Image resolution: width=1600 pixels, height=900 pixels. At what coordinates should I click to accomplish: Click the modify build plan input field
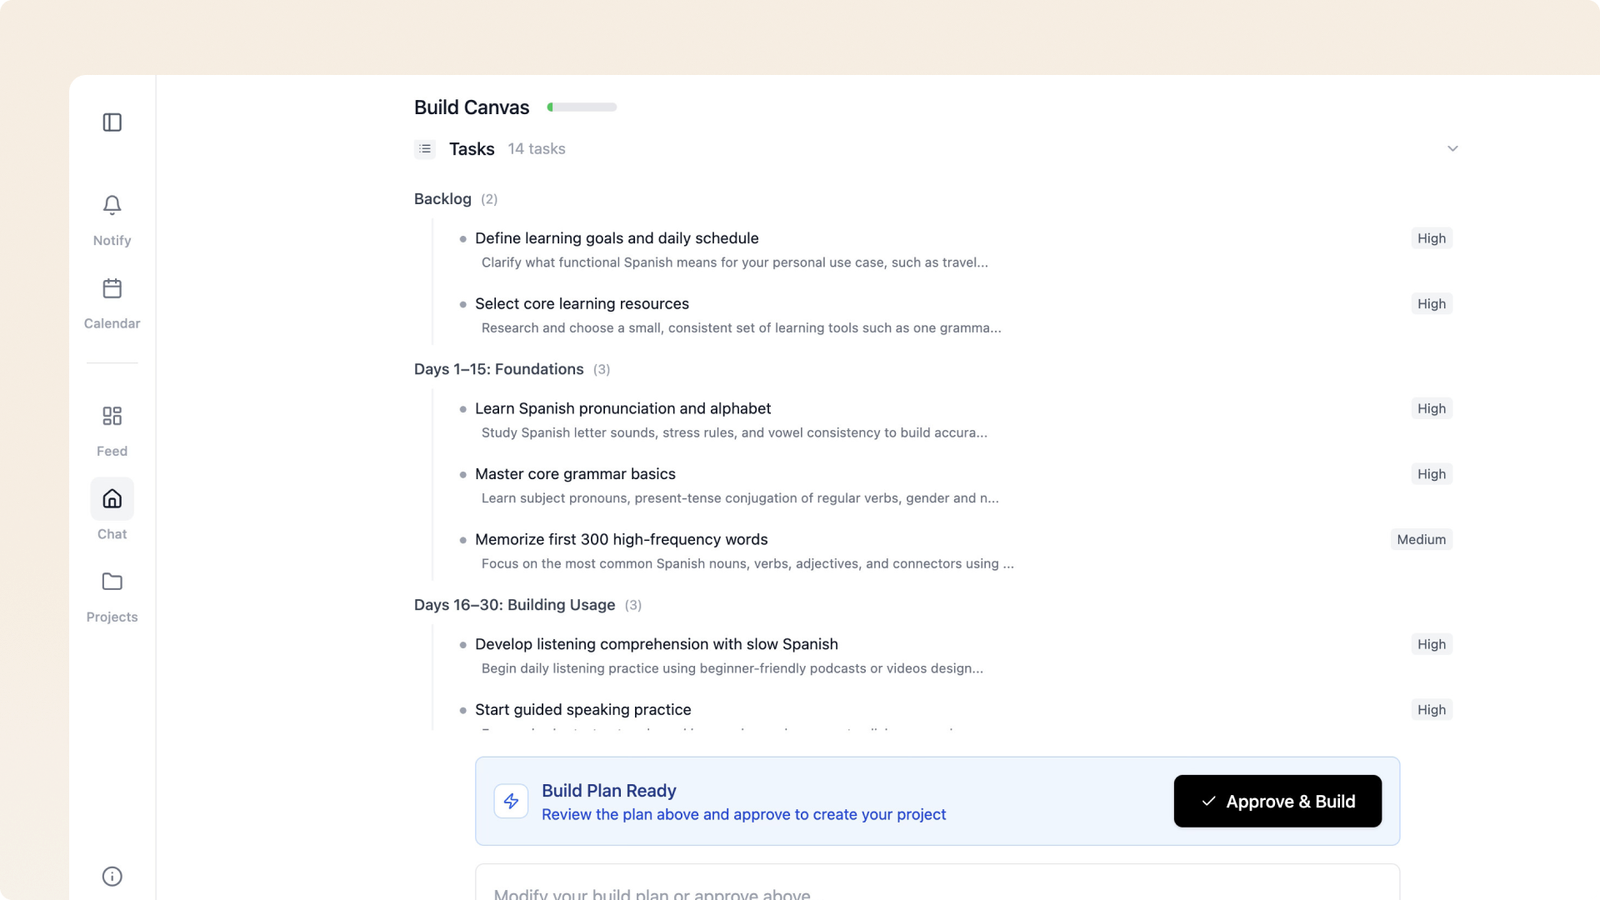point(937,884)
